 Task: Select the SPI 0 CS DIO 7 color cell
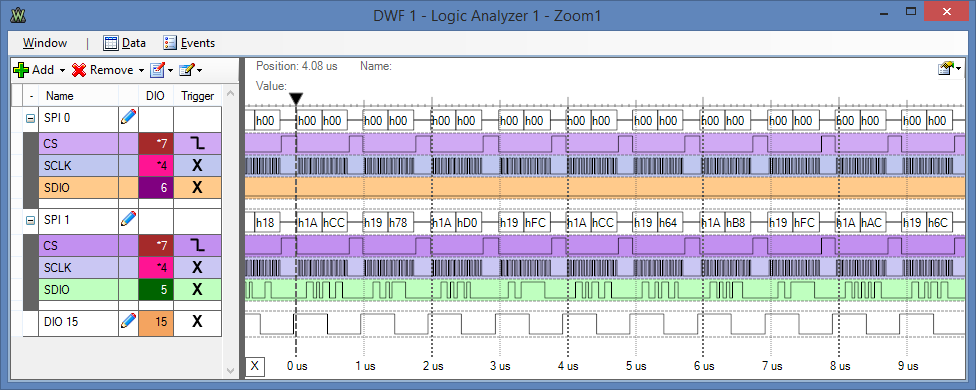(x=156, y=144)
